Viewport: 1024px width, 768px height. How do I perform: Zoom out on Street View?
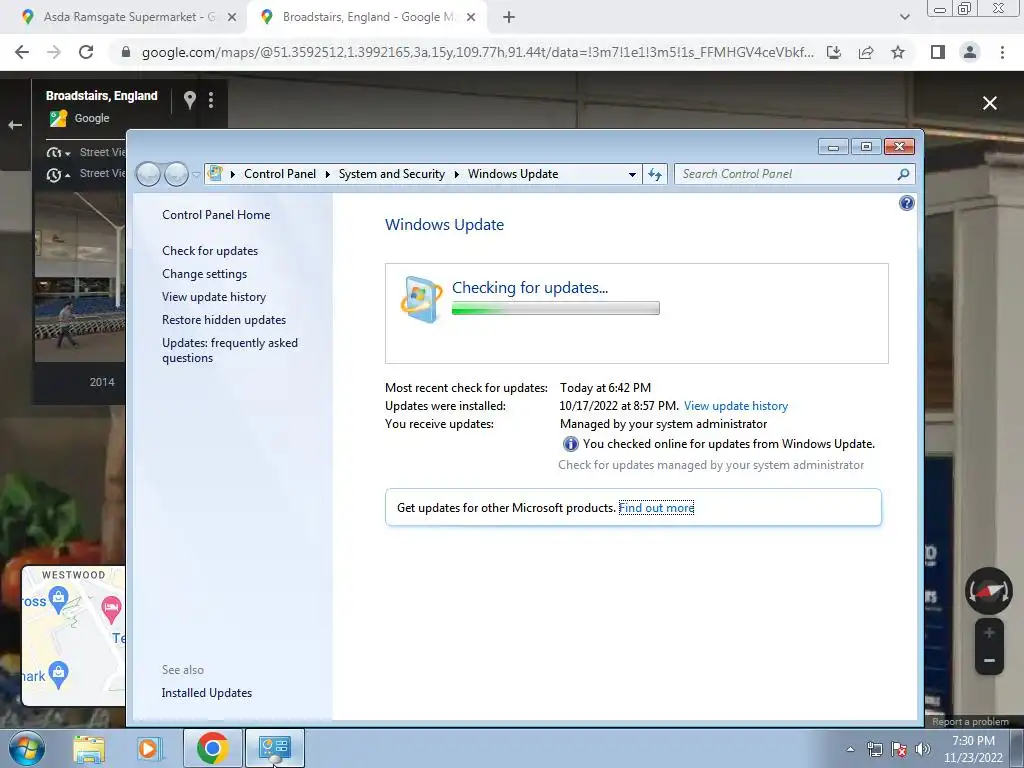[989, 660]
